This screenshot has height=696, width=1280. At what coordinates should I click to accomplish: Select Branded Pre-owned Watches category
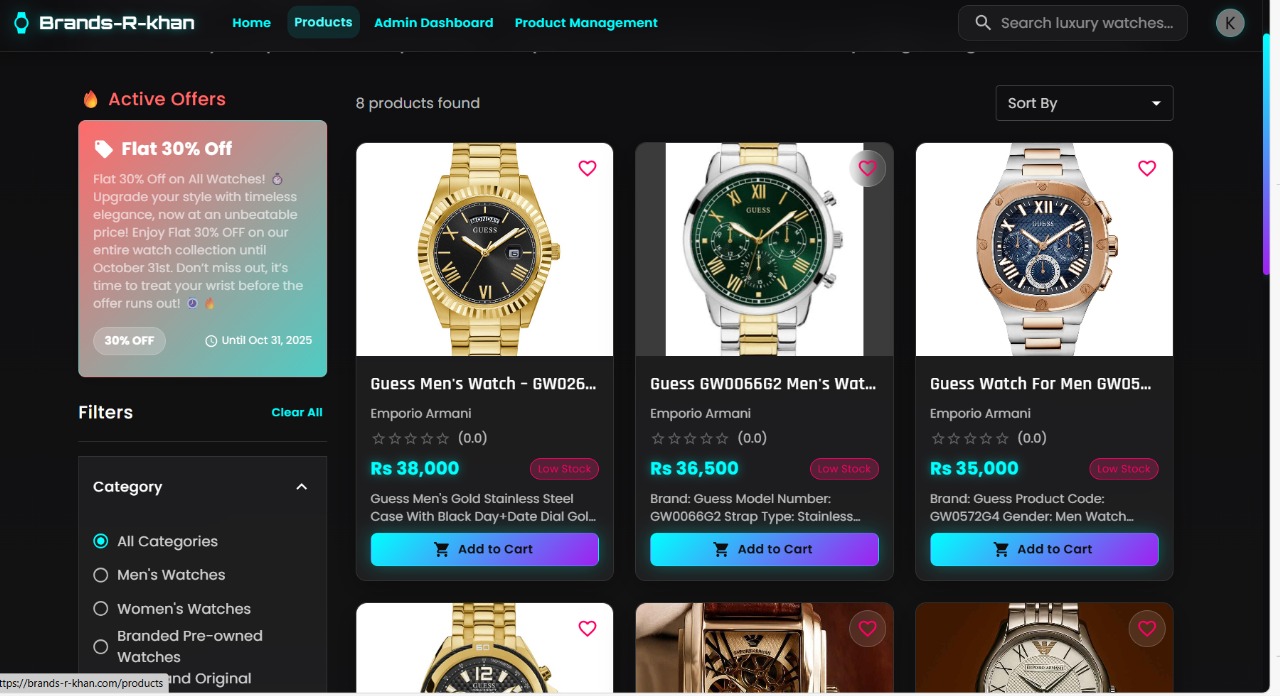tap(100, 647)
